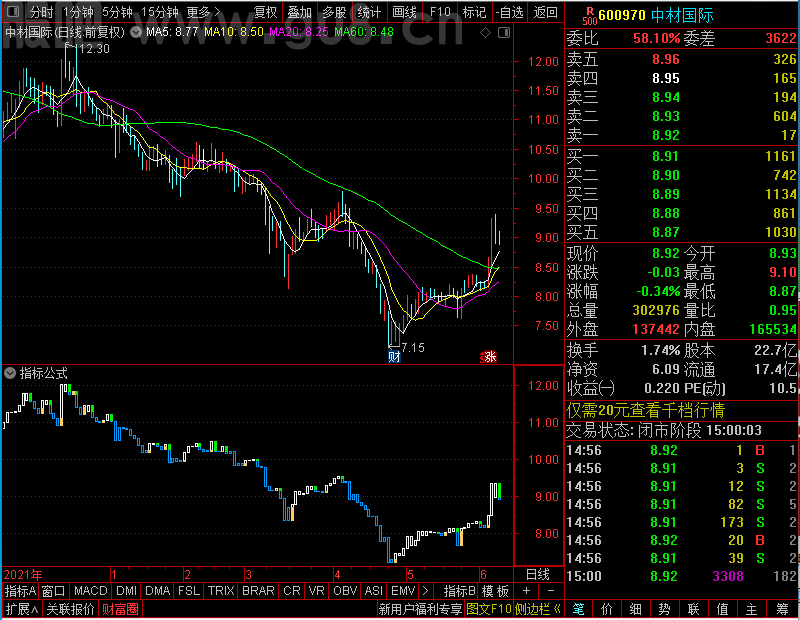The width and height of the screenshot is (800, 620).
Task: Click 日线 period label
Action: point(538,575)
